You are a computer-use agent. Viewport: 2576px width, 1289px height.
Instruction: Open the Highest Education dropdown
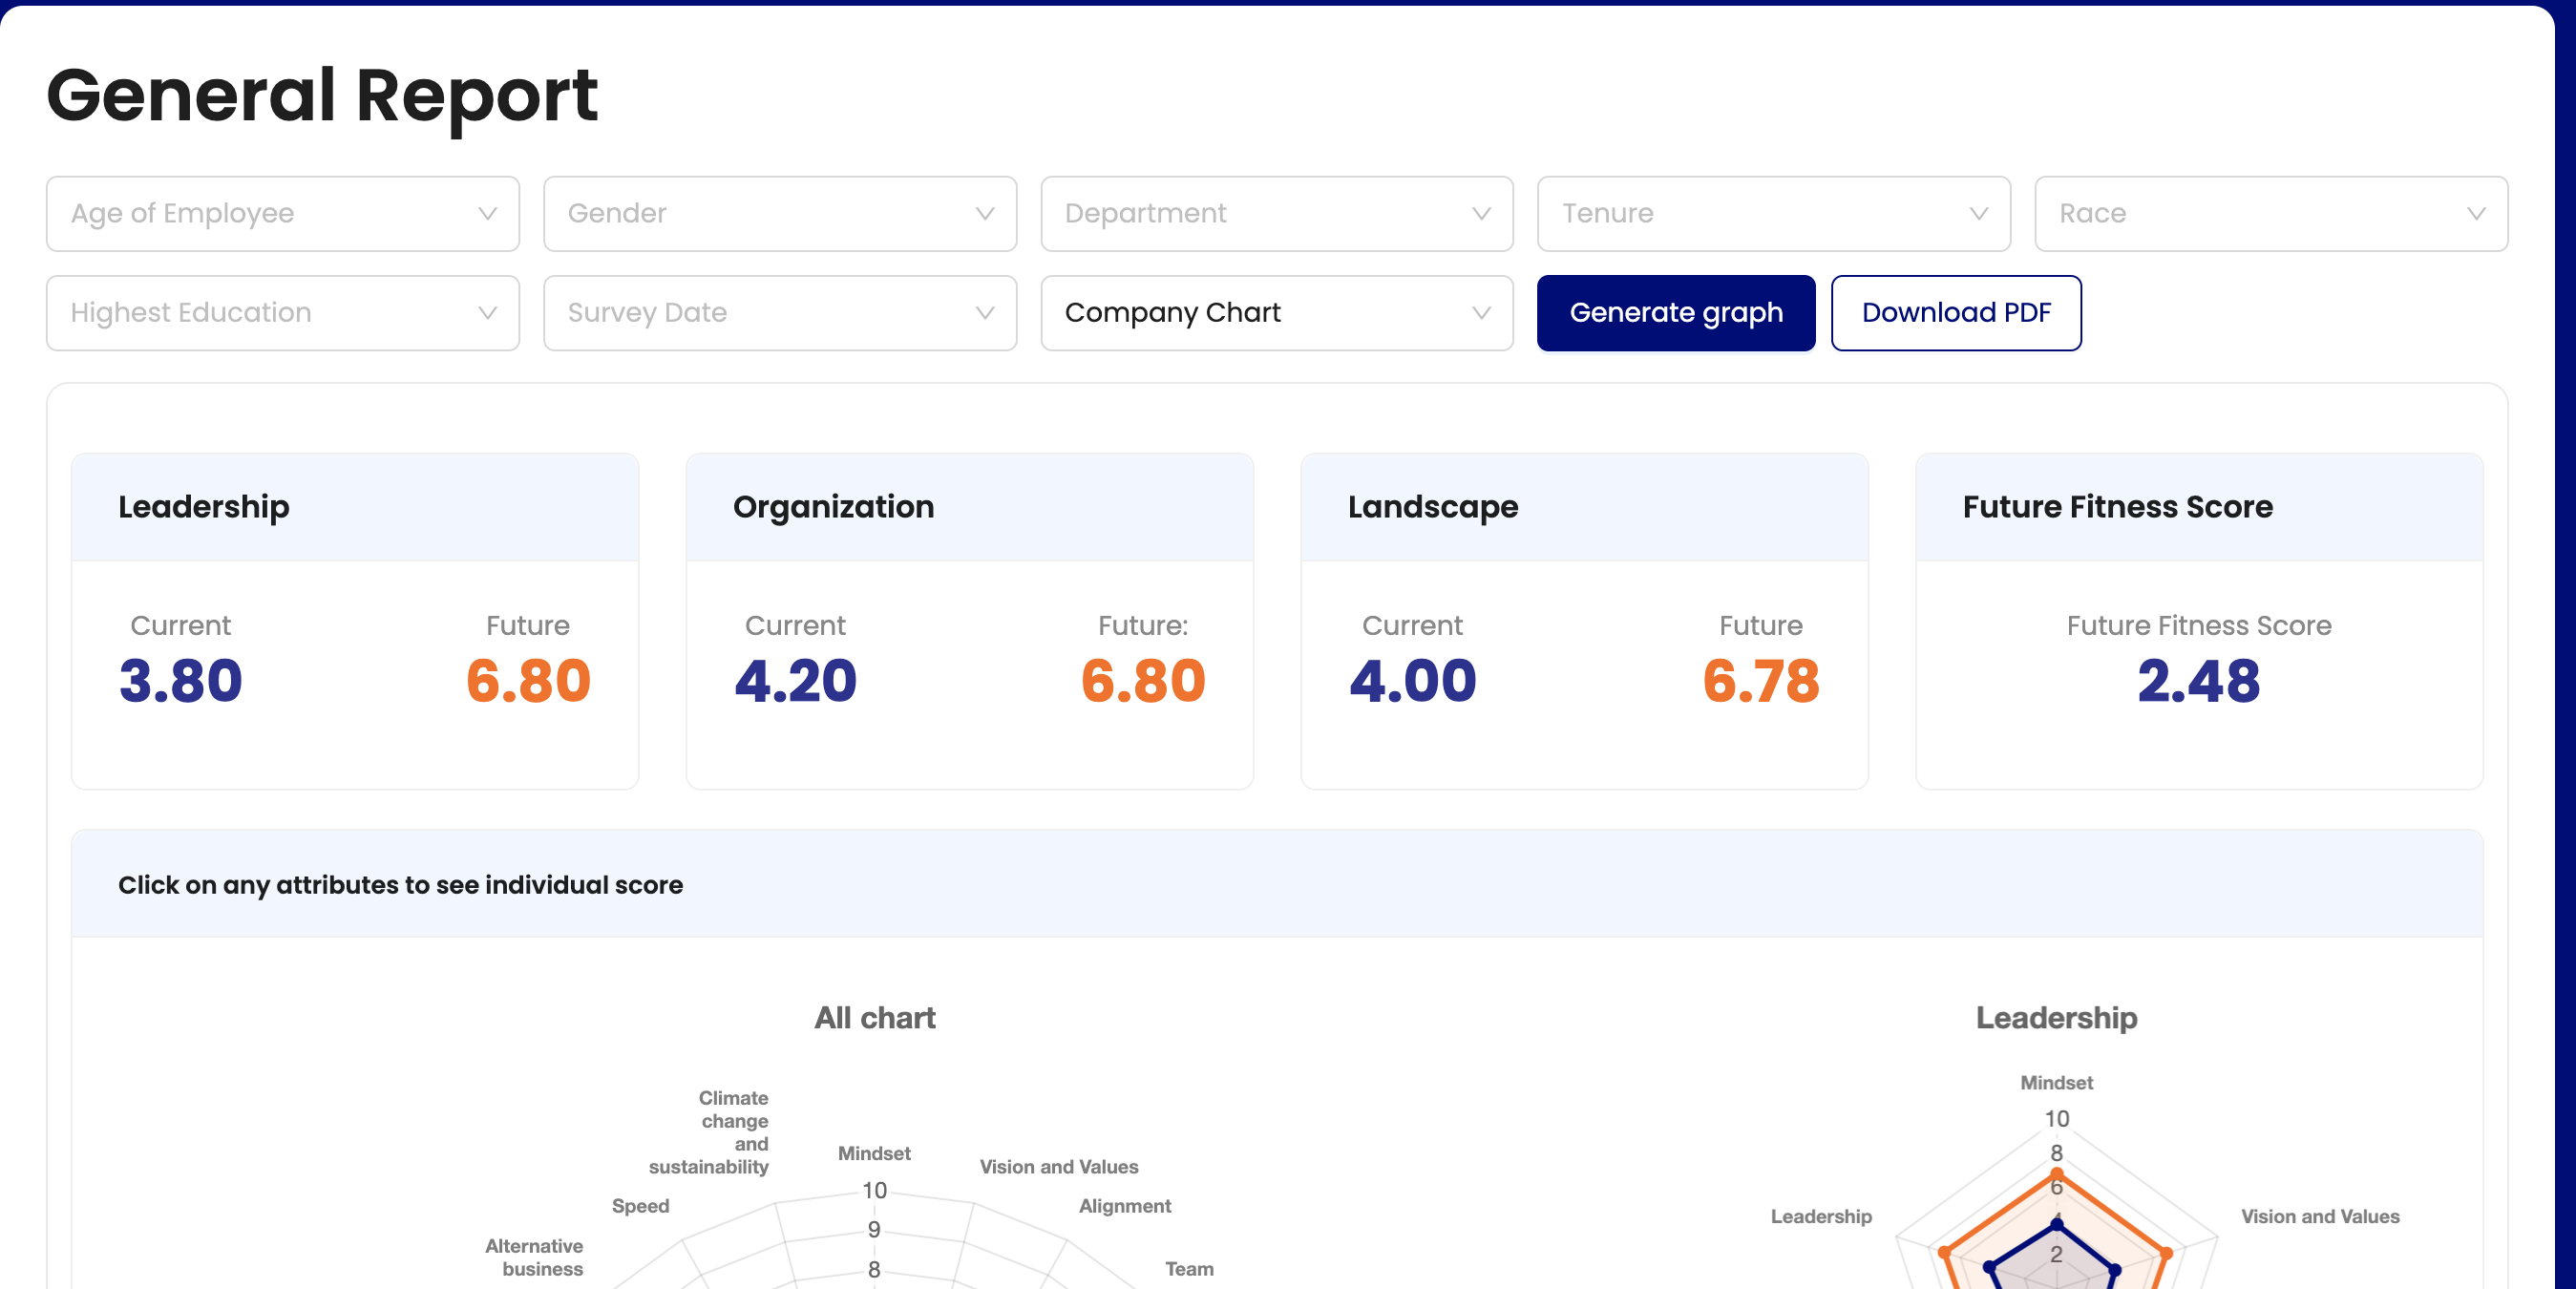(282, 312)
